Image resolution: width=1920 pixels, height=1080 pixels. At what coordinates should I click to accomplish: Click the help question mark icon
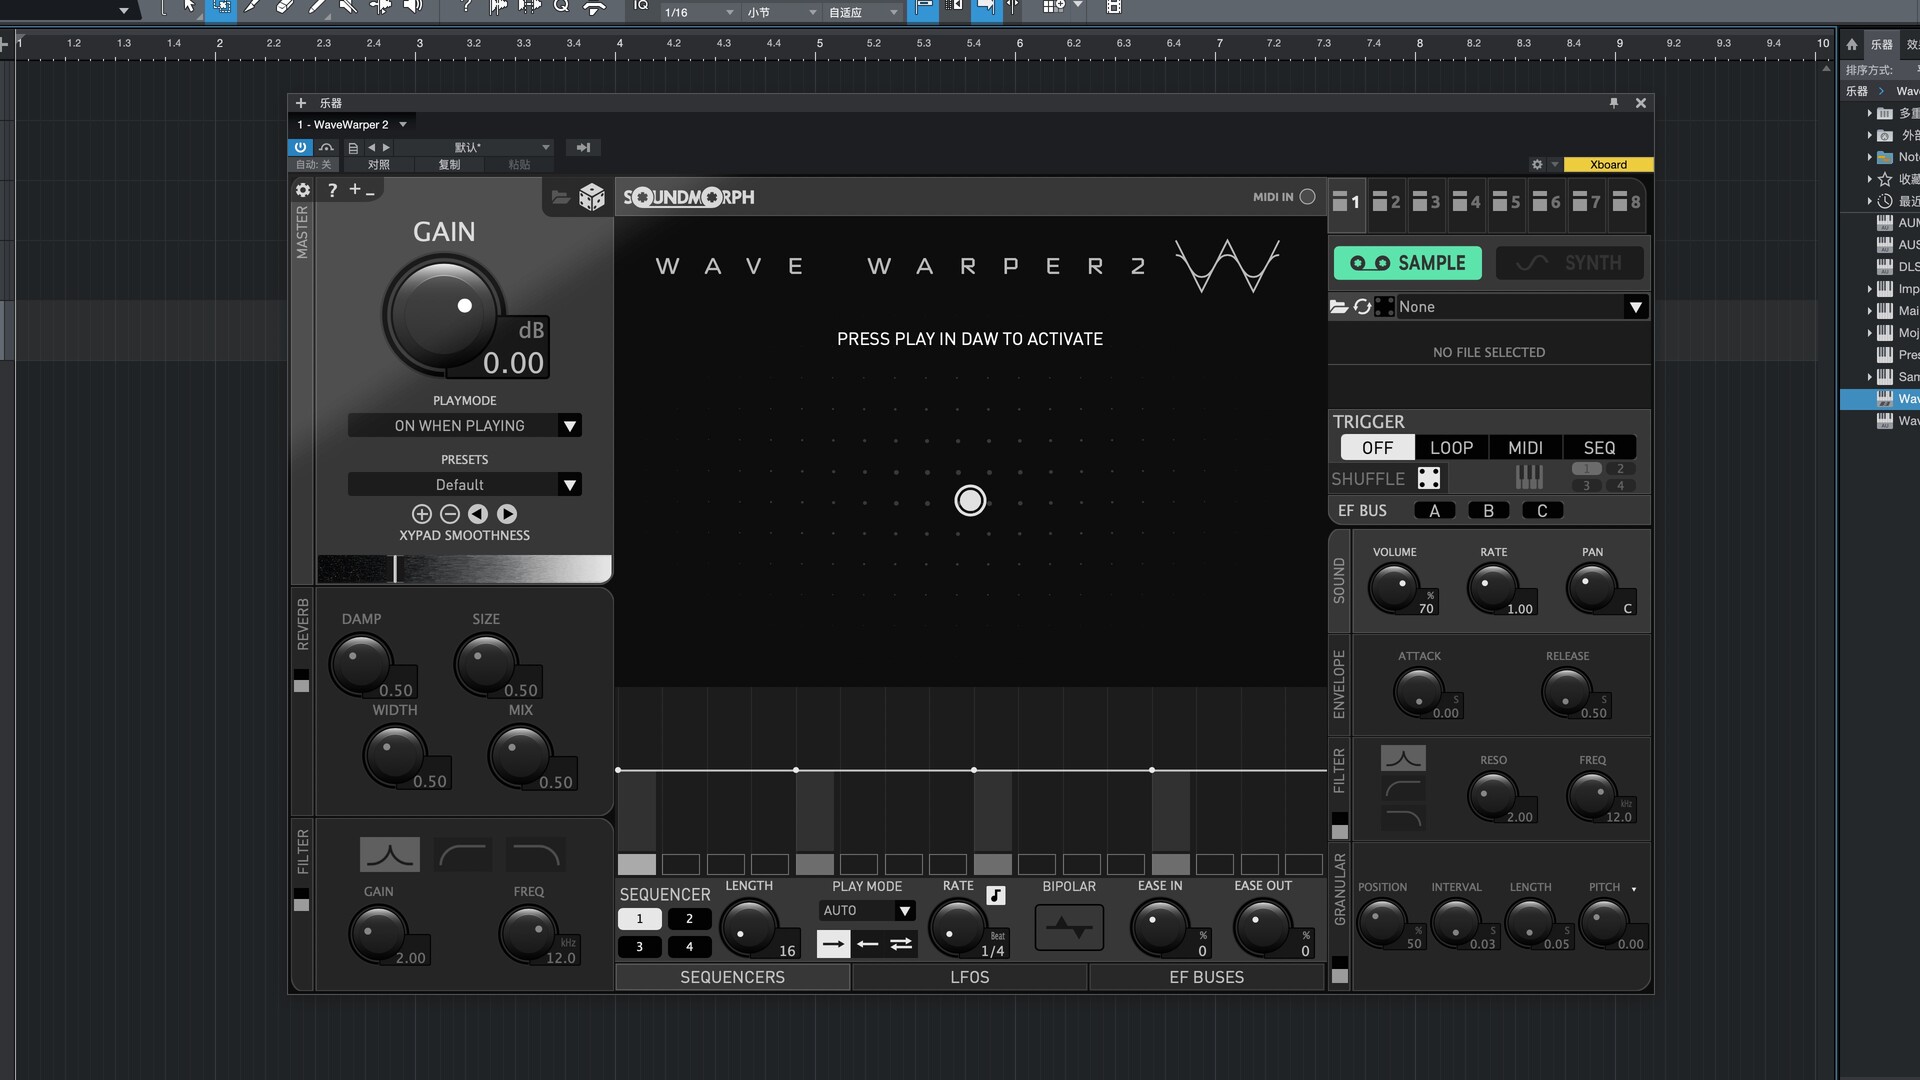pyautogui.click(x=332, y=190)
